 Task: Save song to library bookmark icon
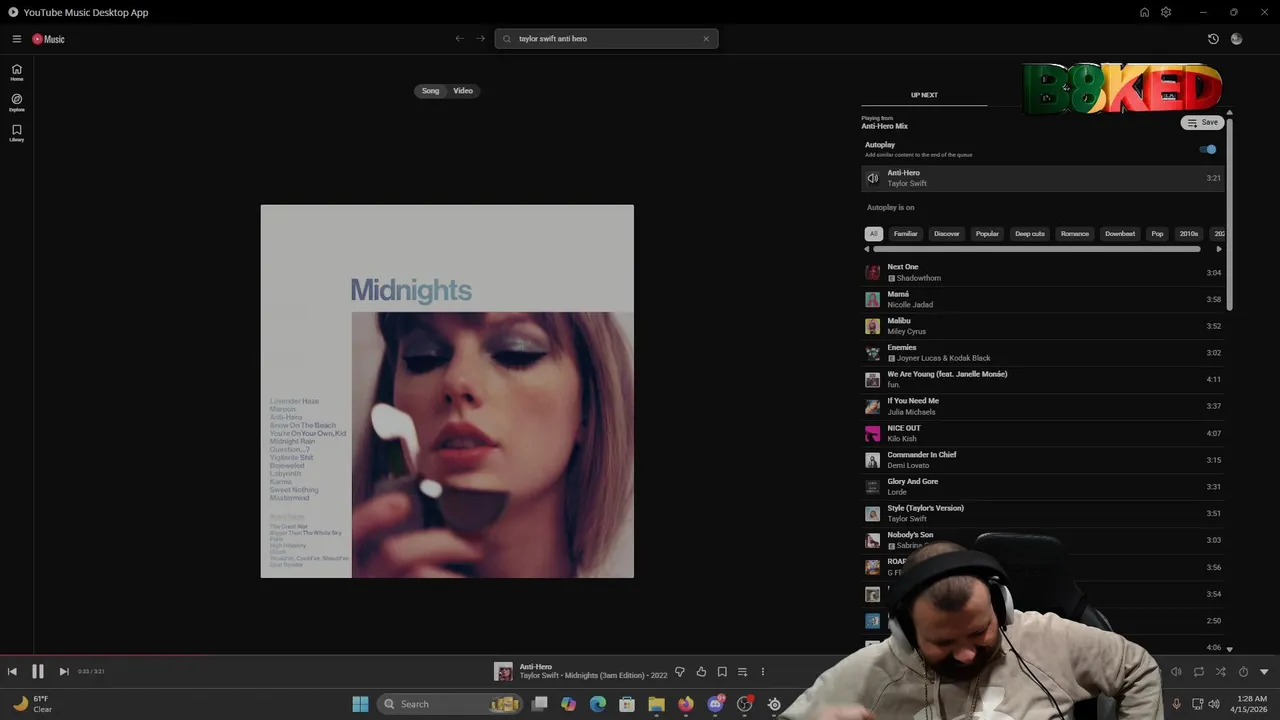(722, 672)
